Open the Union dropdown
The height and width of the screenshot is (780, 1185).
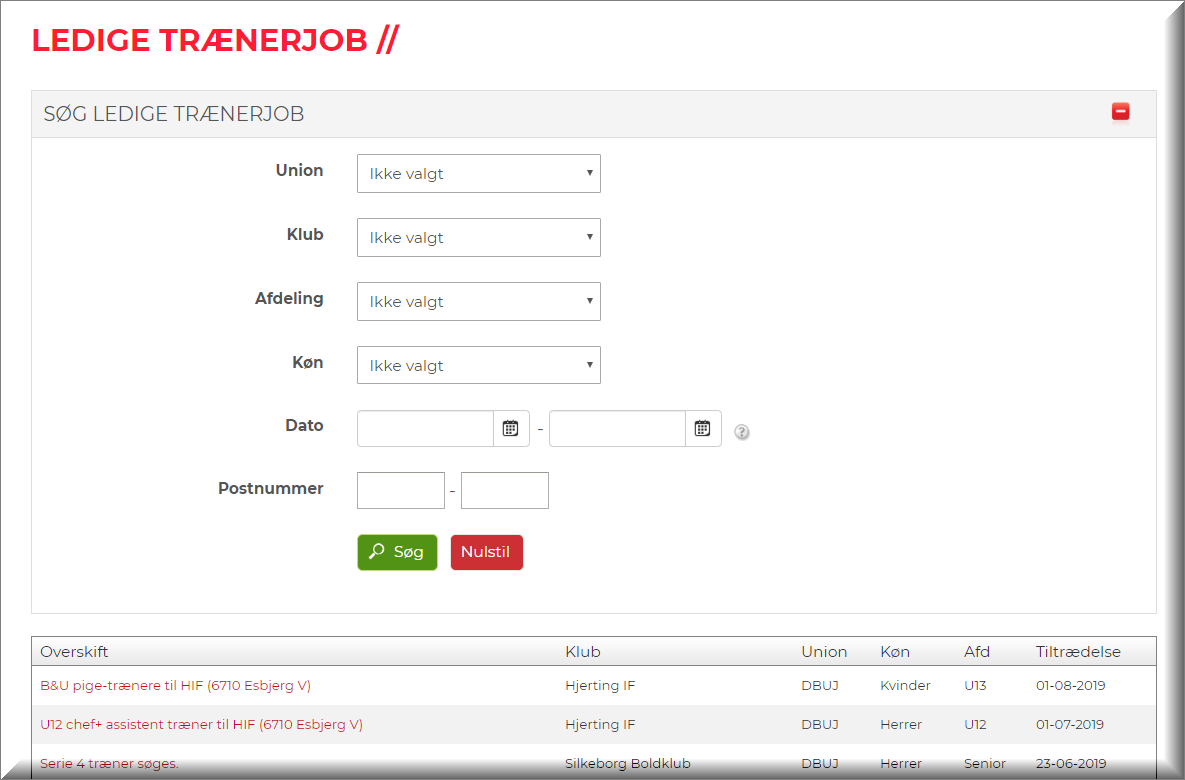coord(478,173)
